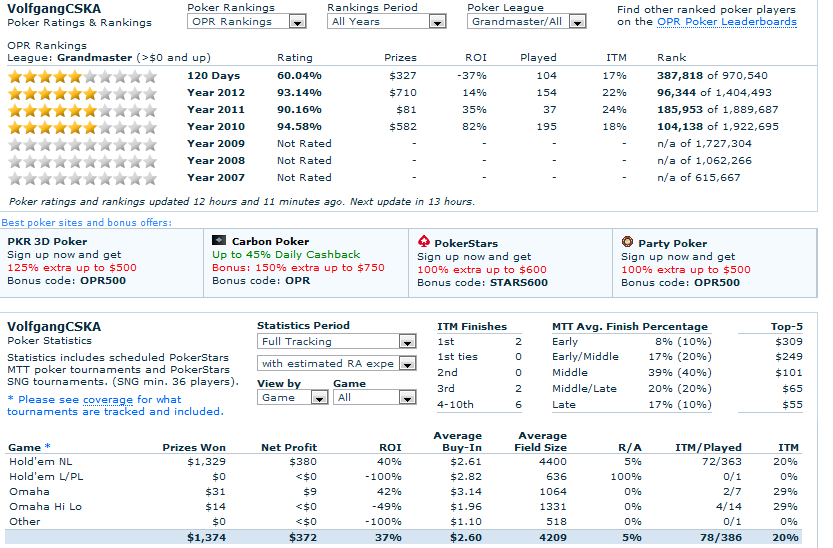Click the Top-5 first prize value $309
The width and height of the screenshot is (833, 548).
789,341
